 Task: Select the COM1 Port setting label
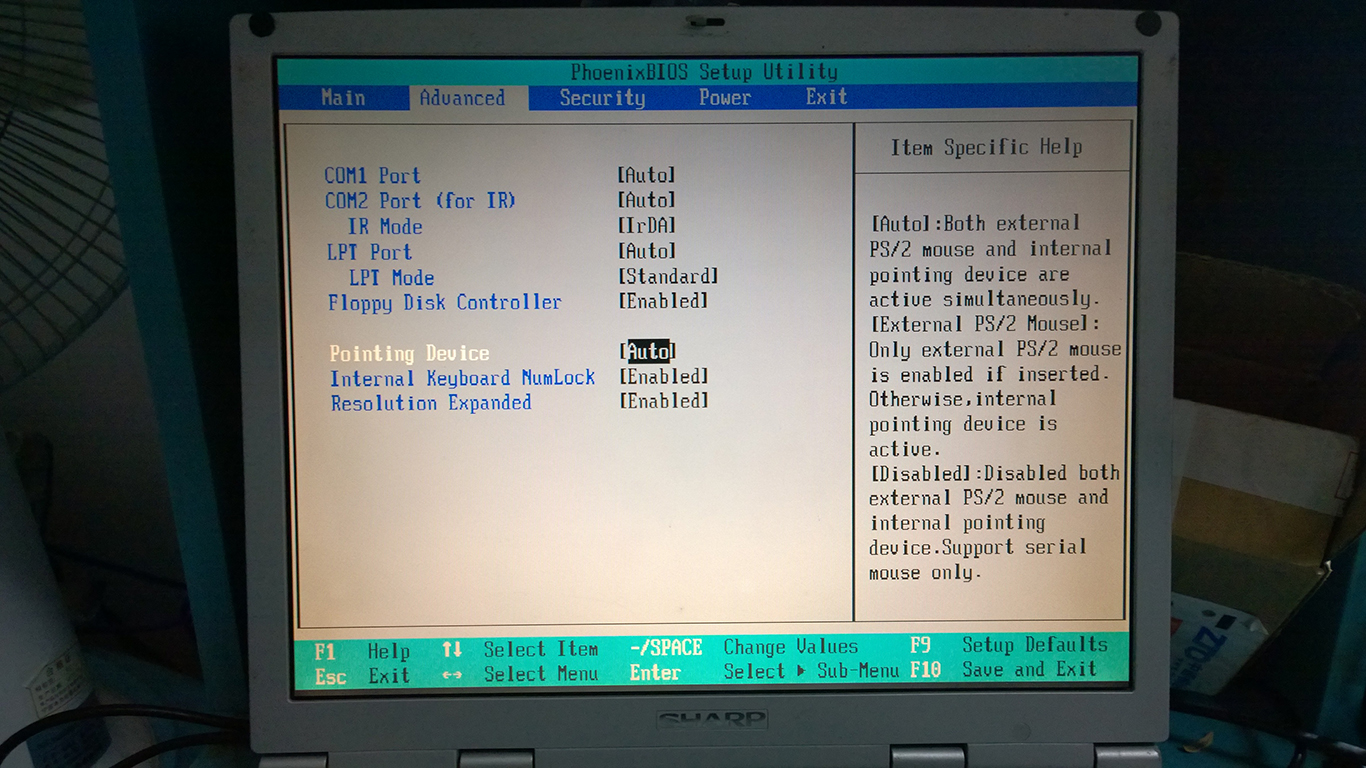(x=372, y=176)
